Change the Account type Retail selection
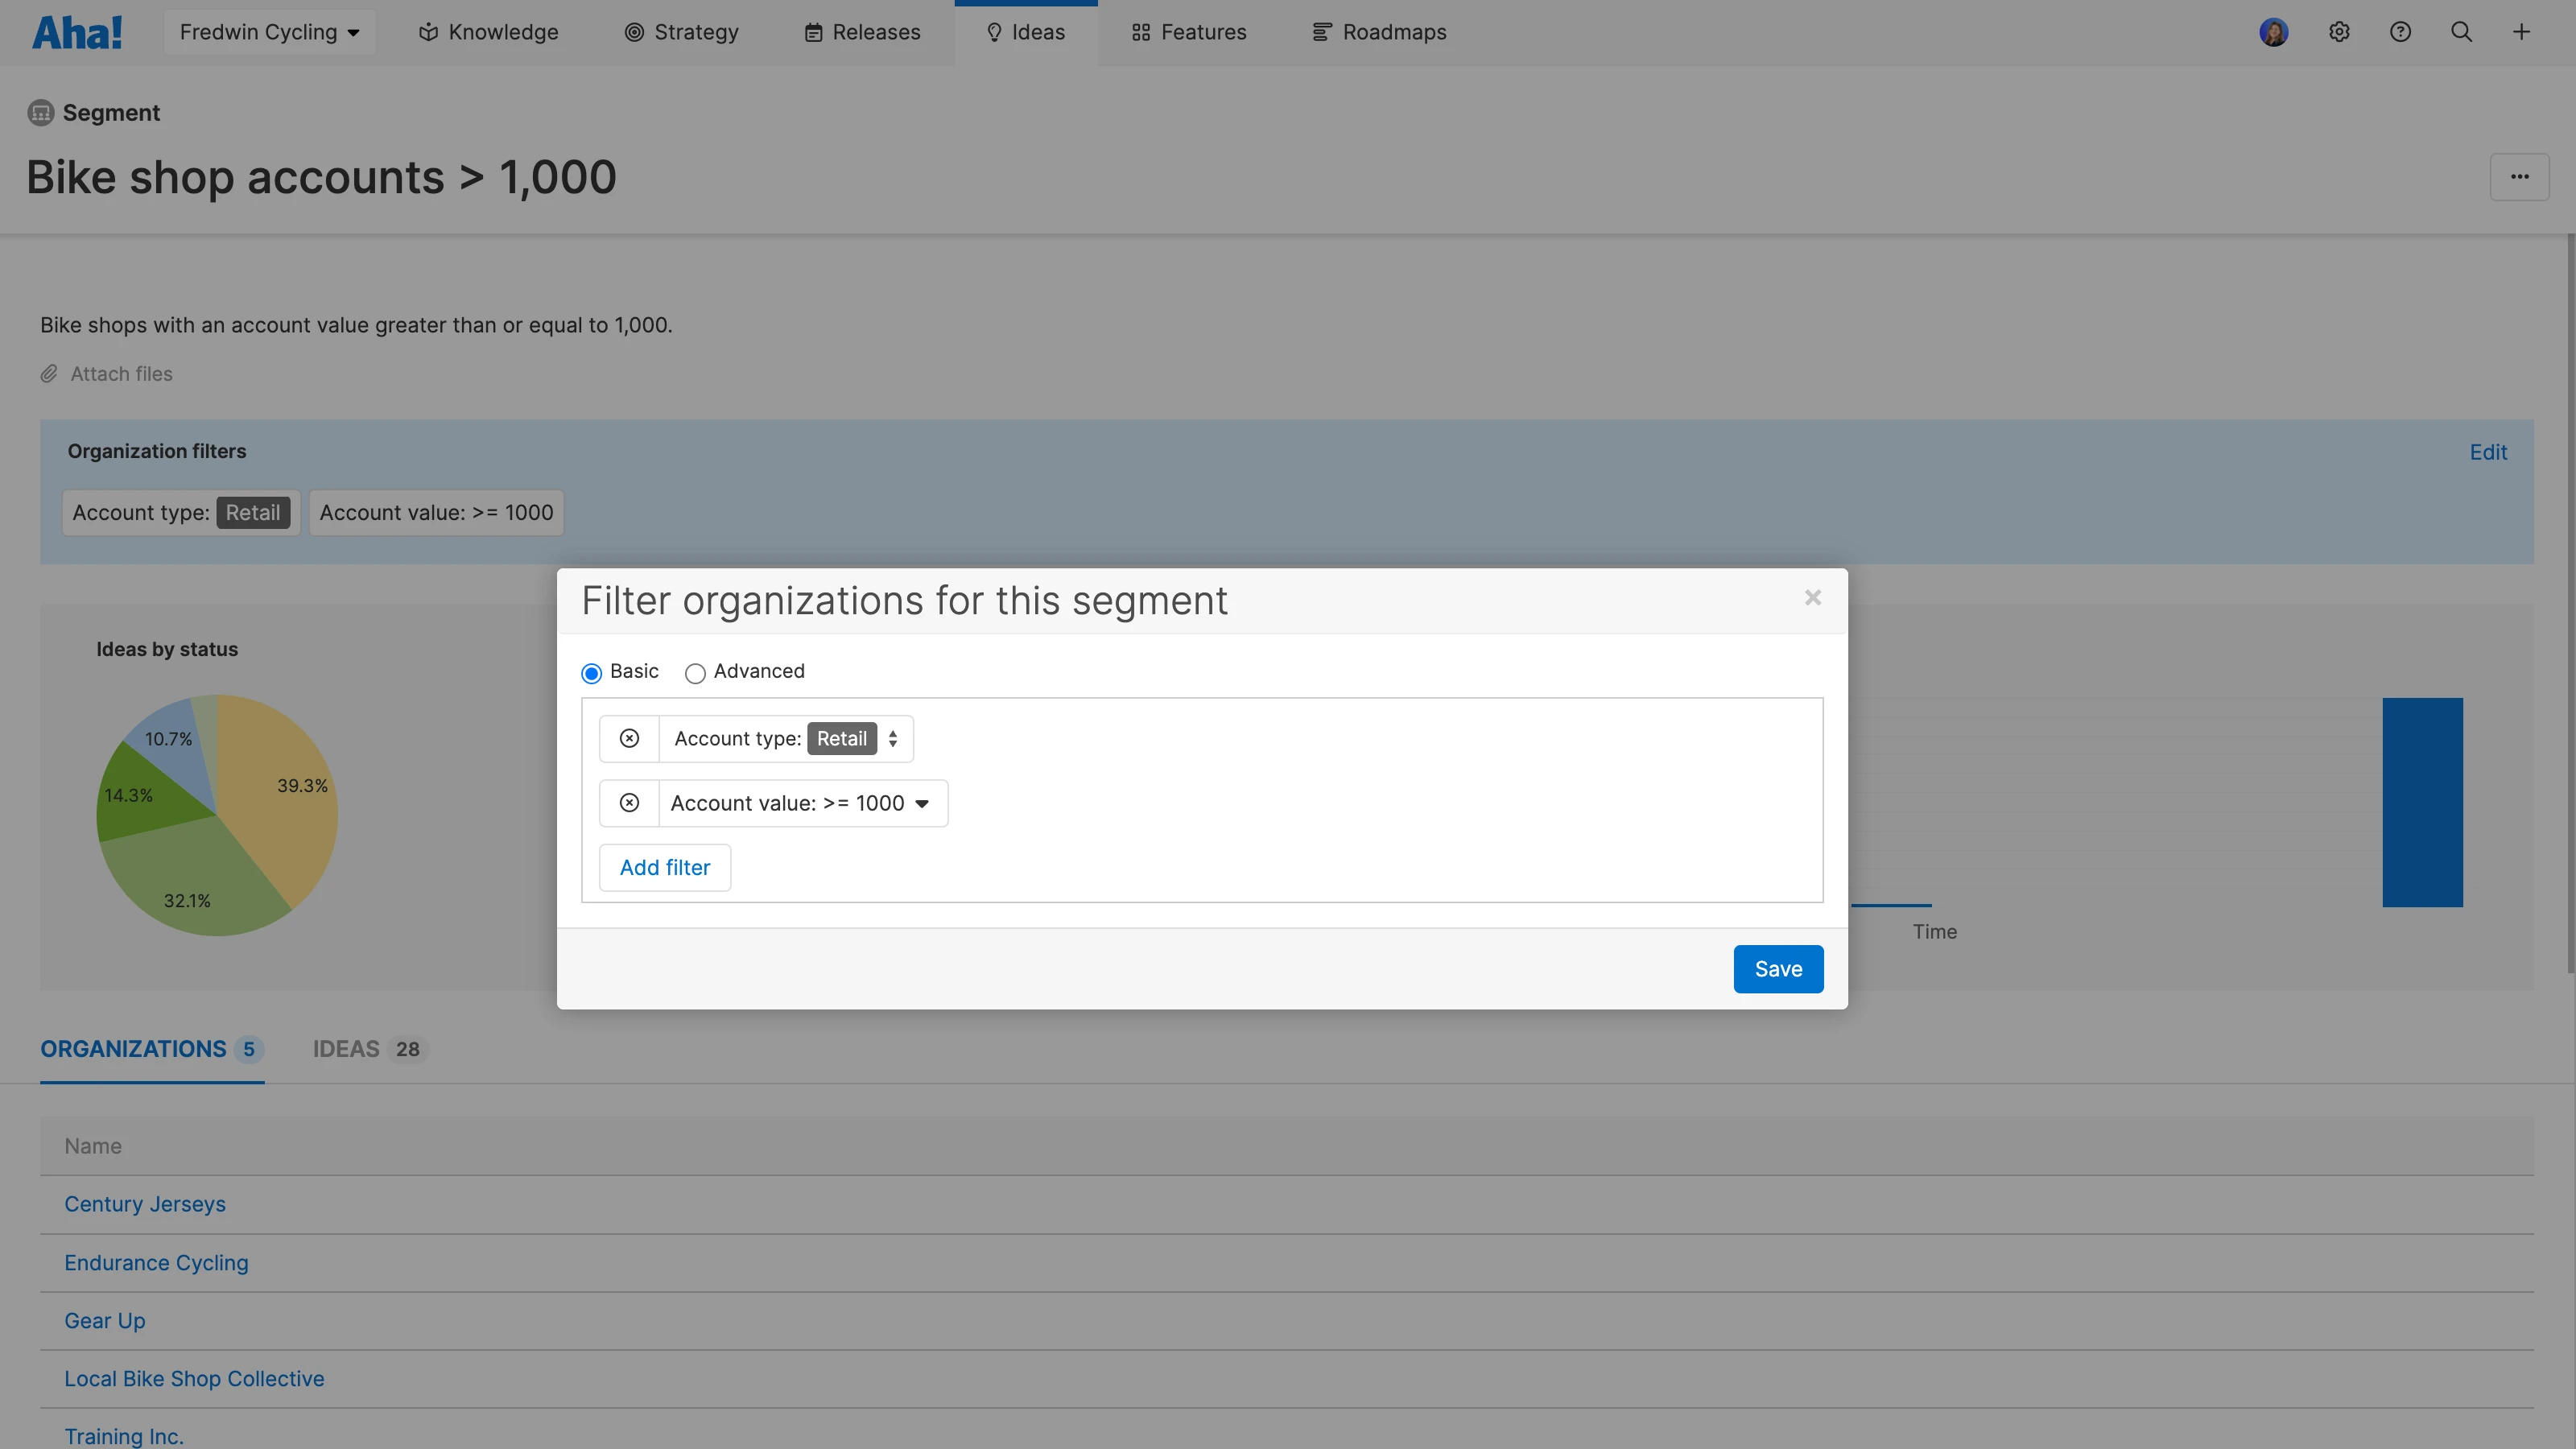Viewport: 2576px width, 1449px height. coord(856,738)
